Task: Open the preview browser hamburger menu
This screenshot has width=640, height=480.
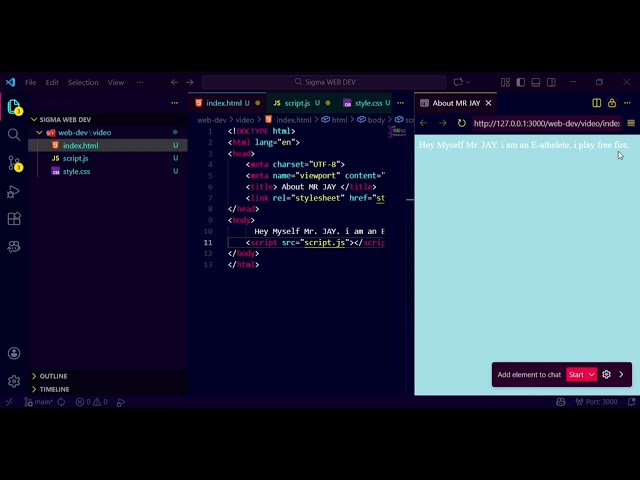Action: [631, 123]
